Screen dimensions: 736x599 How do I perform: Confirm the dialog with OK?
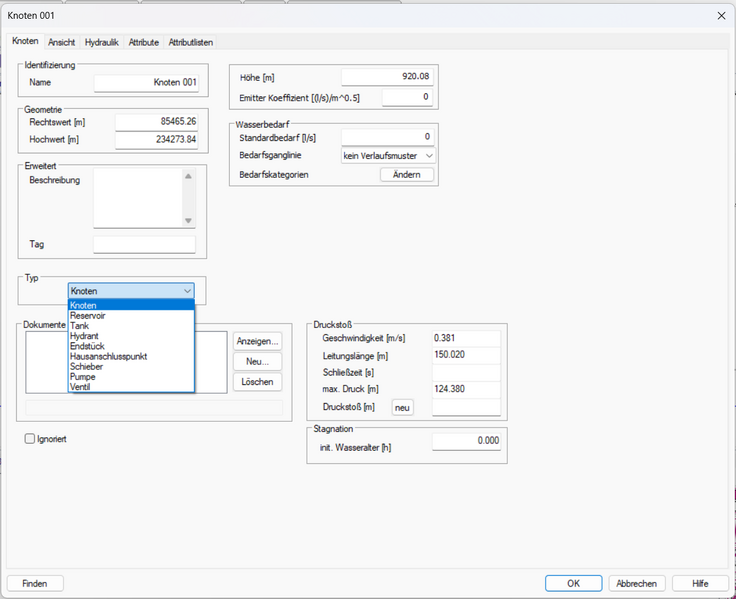click(x=574, y=584)
